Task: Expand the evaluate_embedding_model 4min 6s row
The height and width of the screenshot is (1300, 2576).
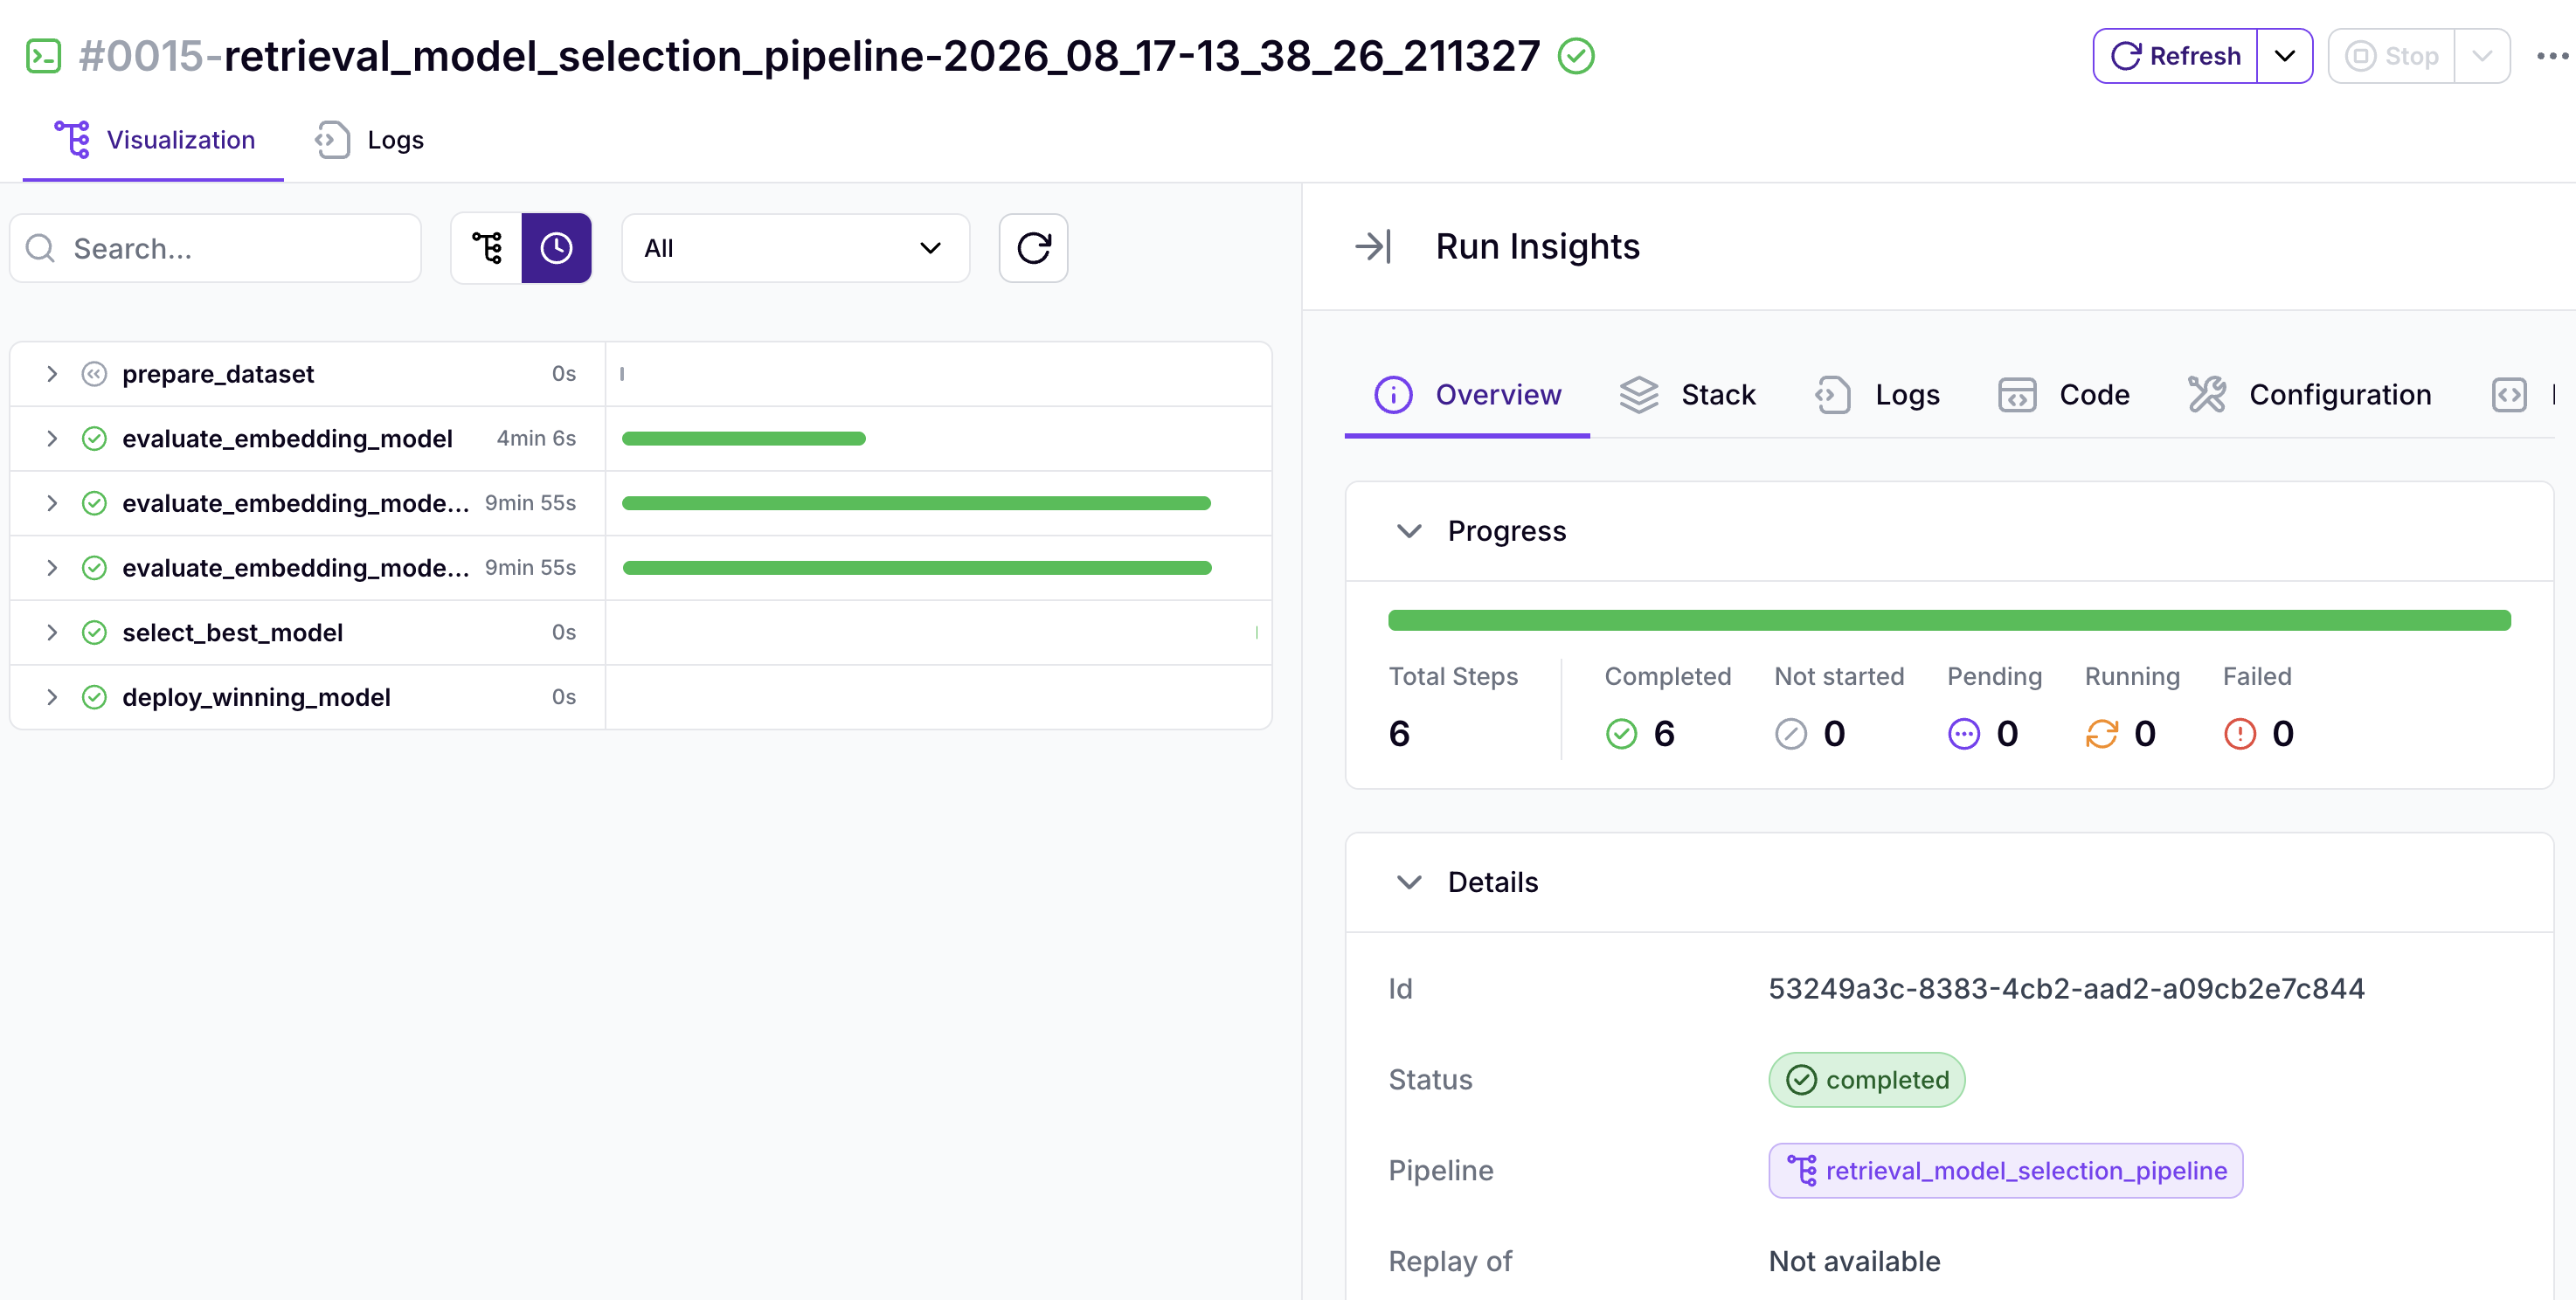Action: 52,438
